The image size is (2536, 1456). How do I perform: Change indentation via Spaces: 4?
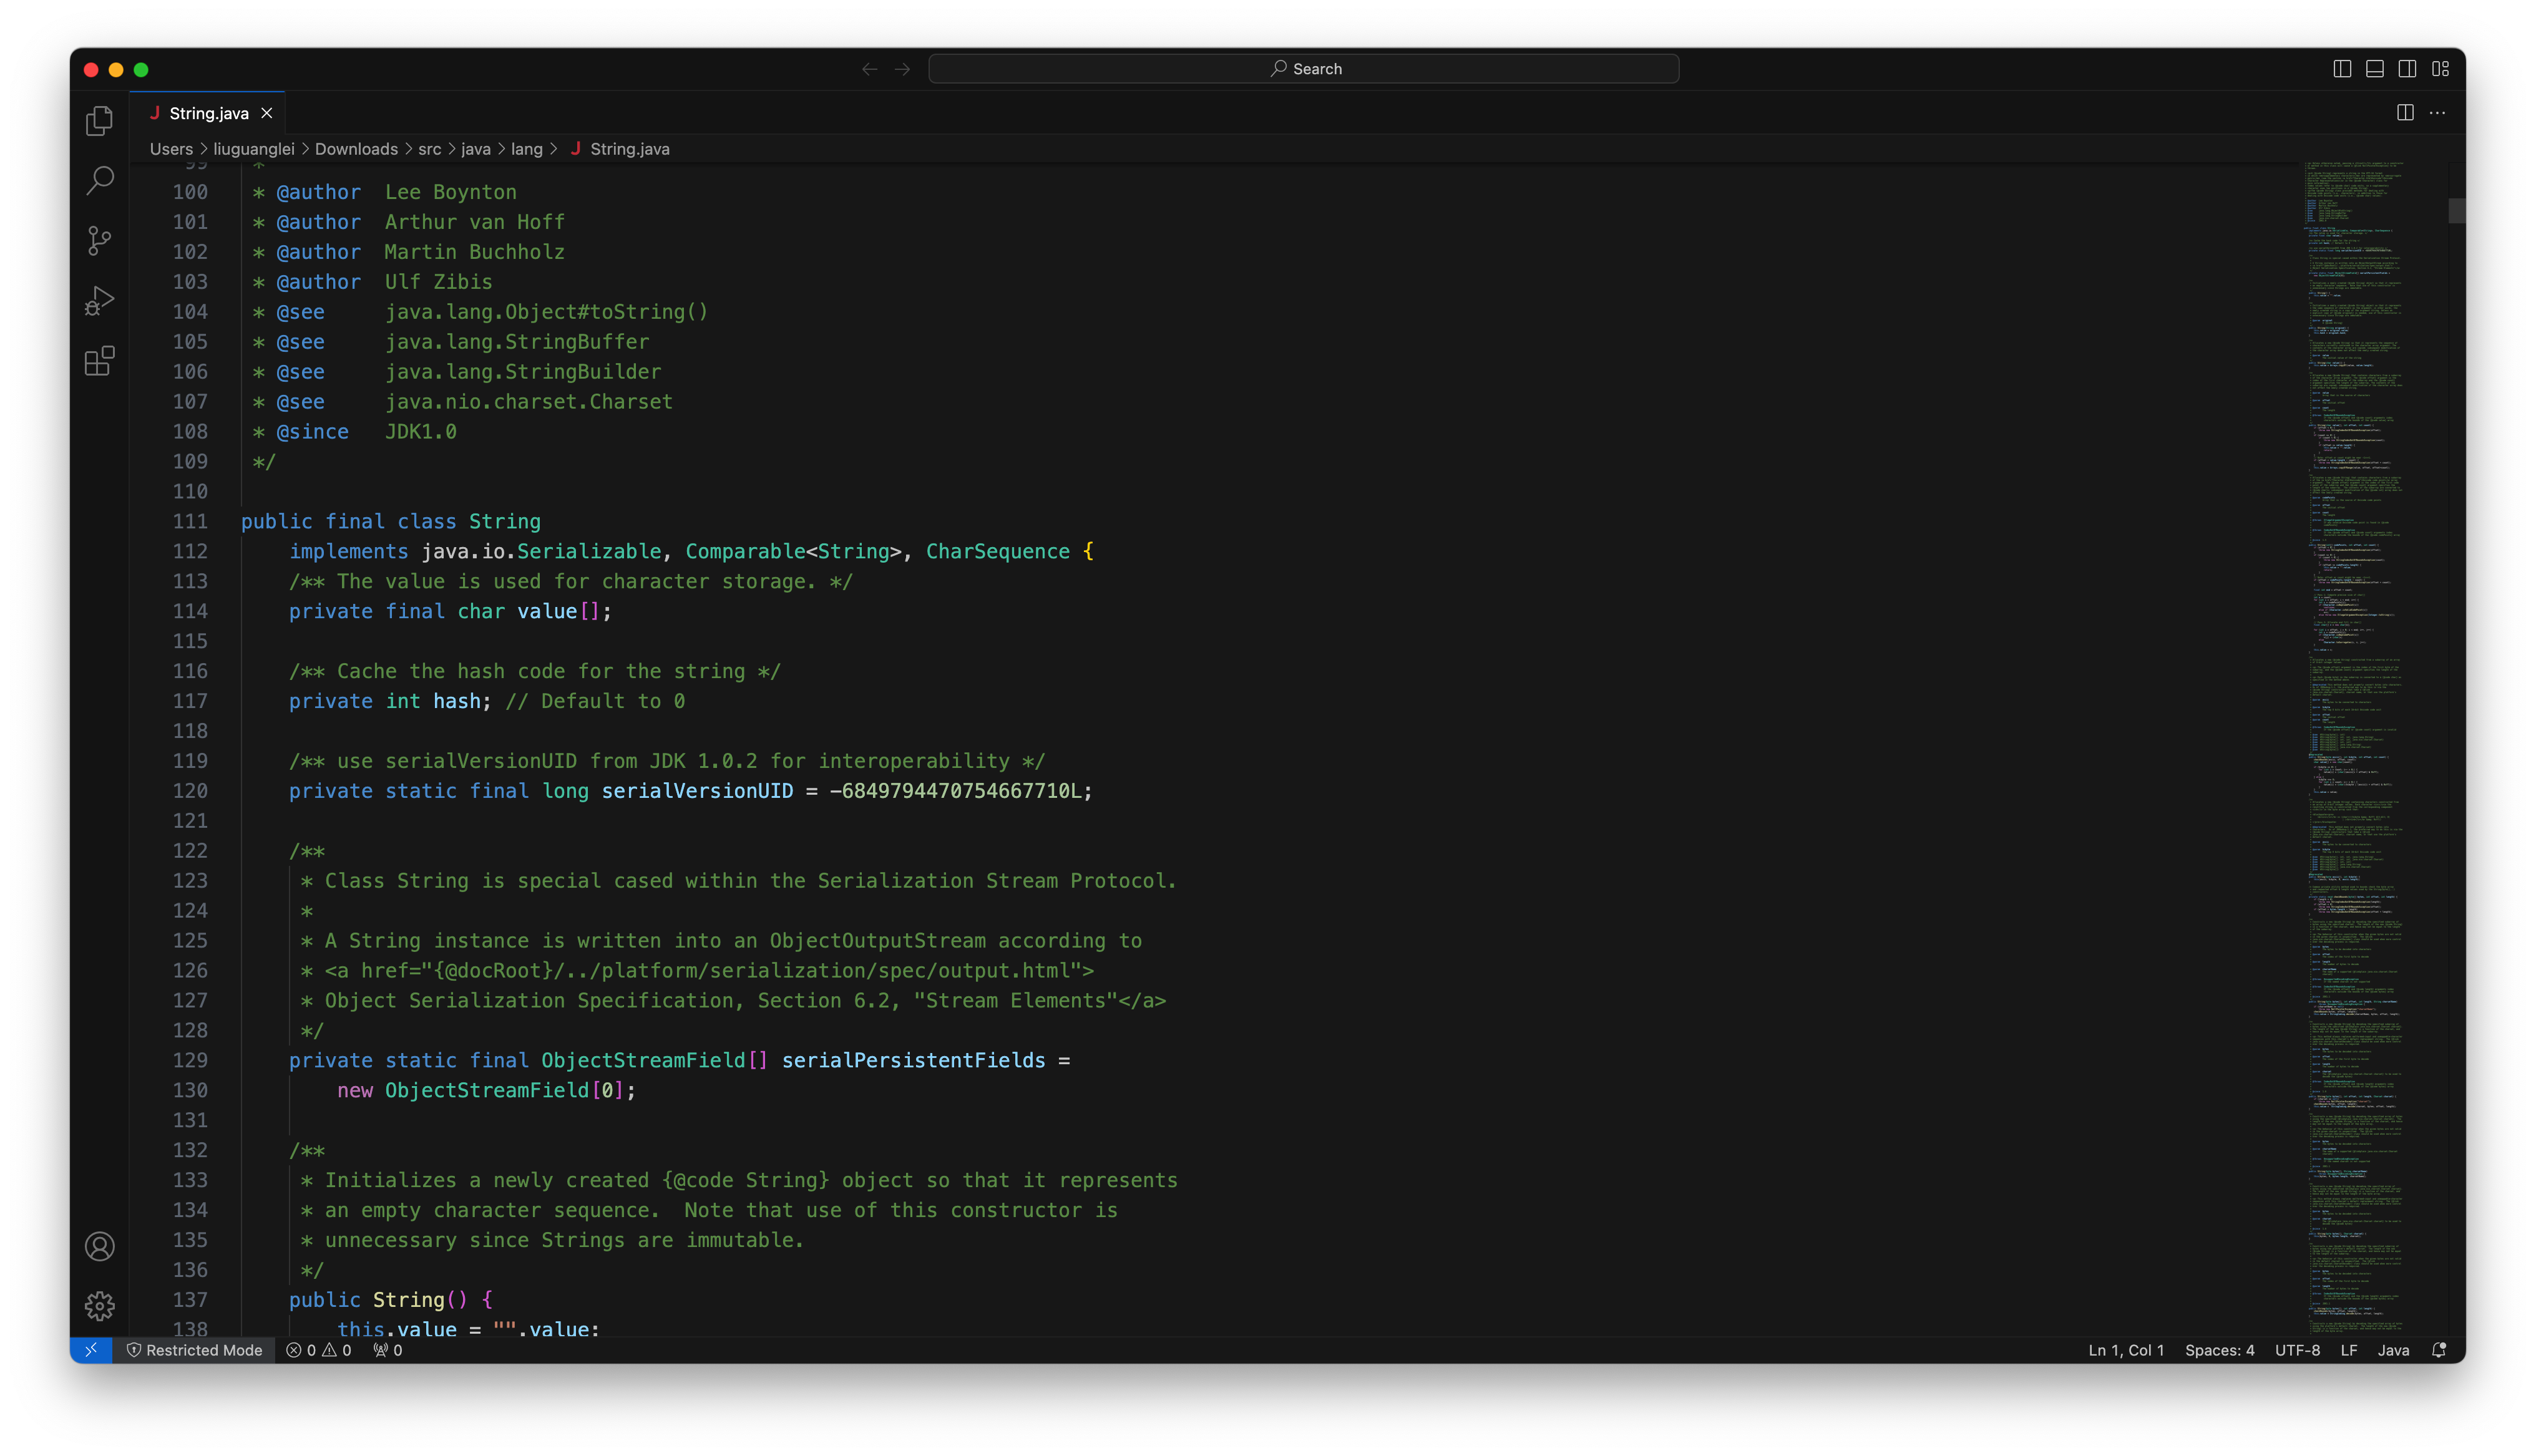point(2219,1350)
